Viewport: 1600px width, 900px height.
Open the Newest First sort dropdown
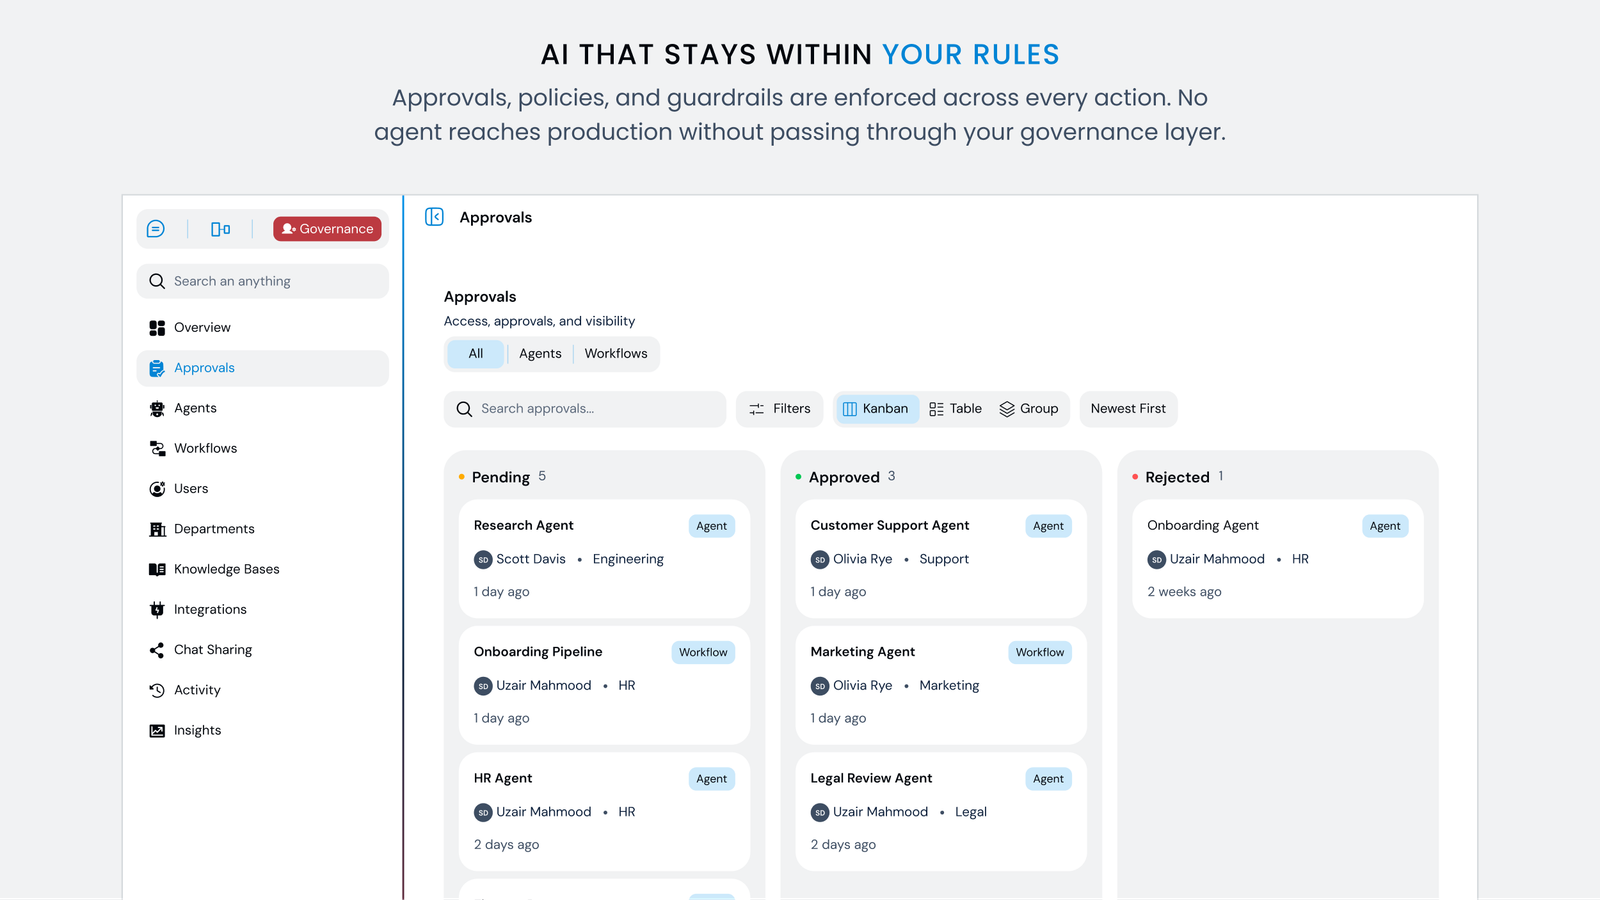1128,409
